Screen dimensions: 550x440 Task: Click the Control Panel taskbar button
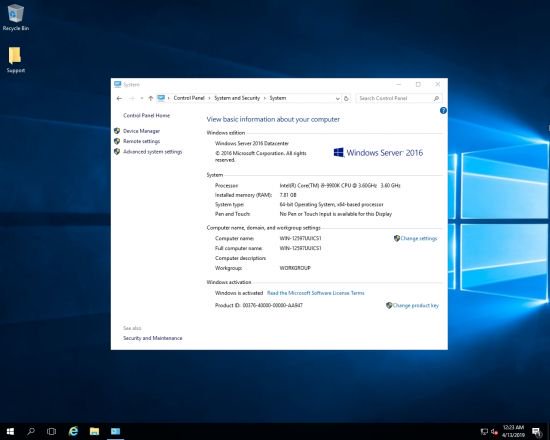(115, 431)
